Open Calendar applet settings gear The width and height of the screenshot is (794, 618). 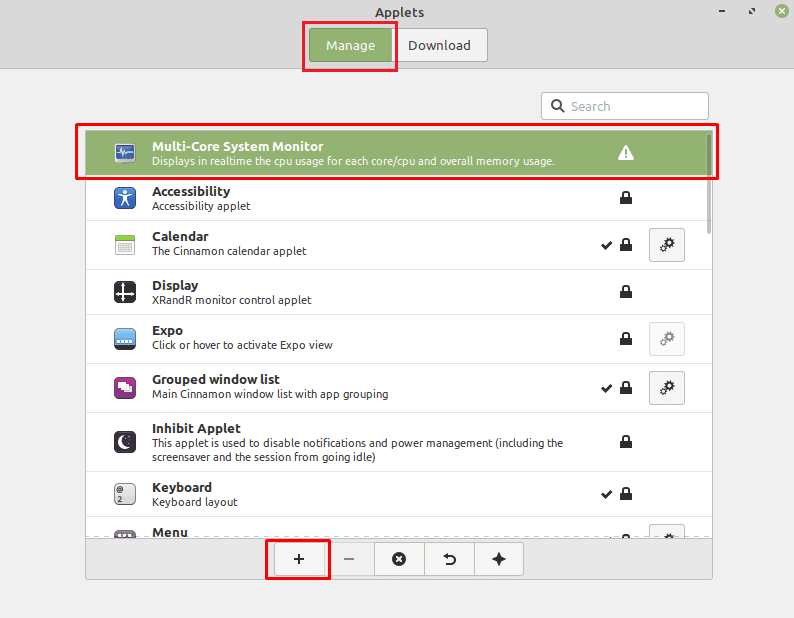point(667,245)
